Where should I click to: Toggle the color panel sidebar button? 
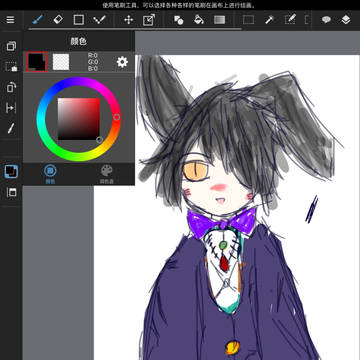coord(11,171)
